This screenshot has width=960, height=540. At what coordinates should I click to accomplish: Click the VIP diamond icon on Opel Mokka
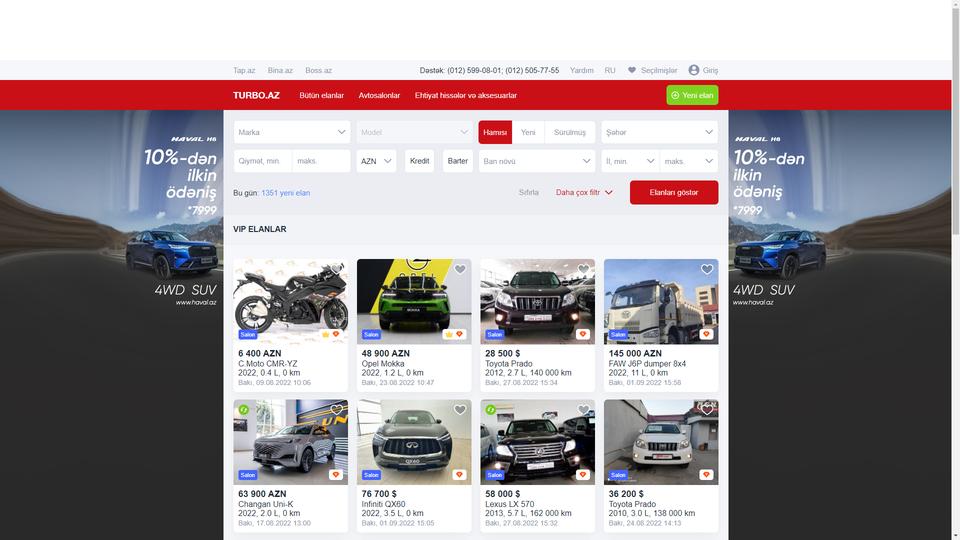pos(459,334)
